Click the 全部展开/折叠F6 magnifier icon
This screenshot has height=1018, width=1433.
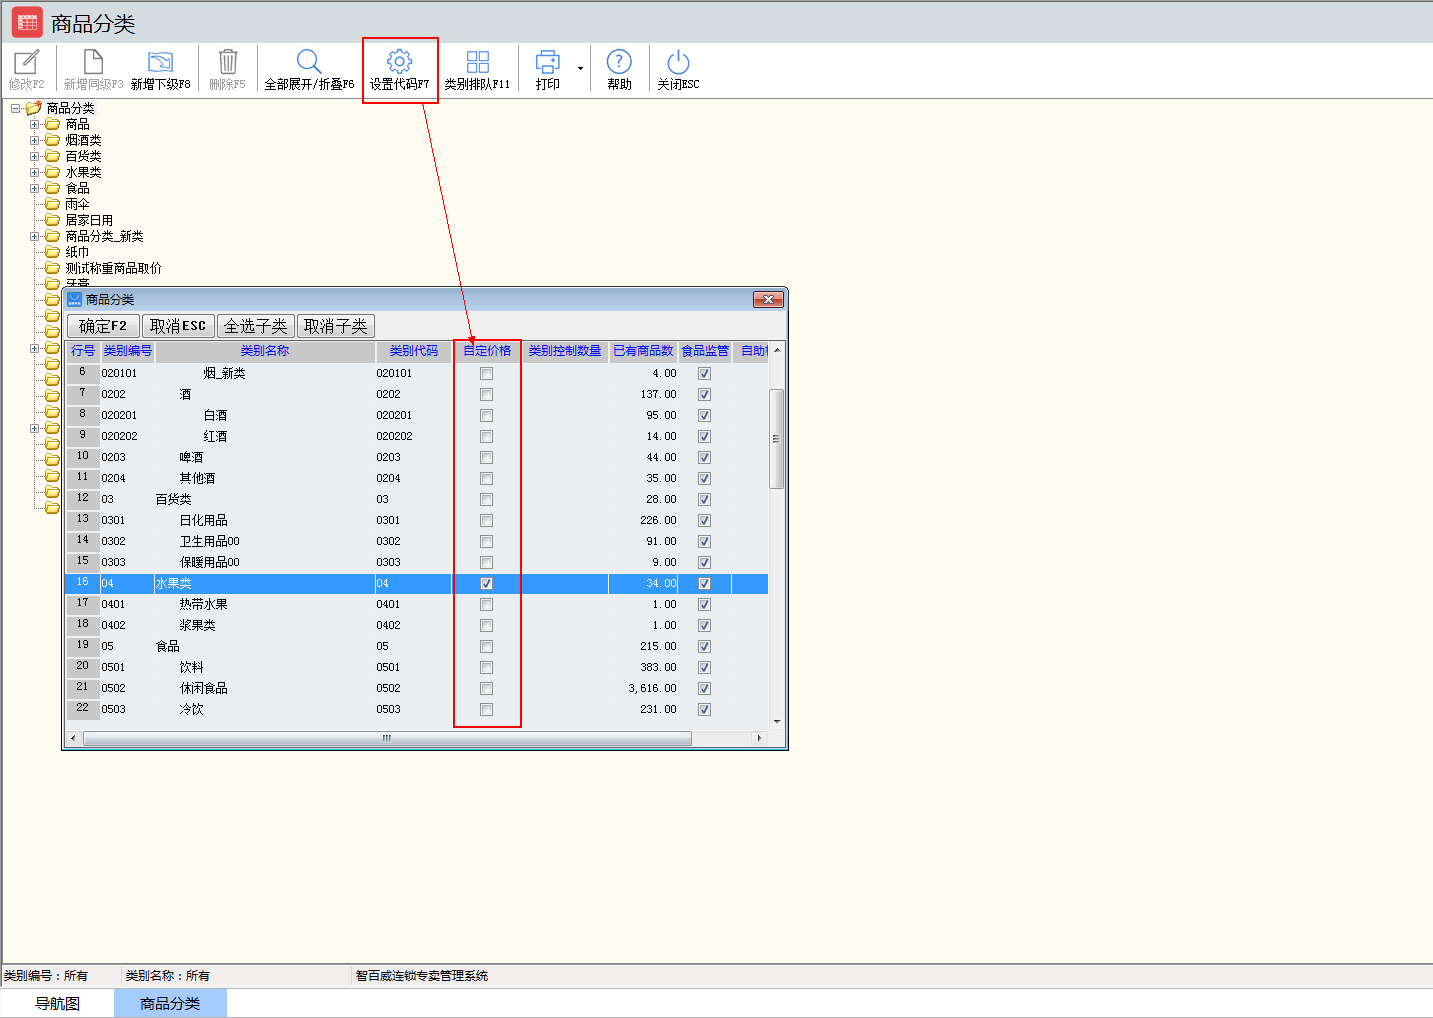click(309, 62)
